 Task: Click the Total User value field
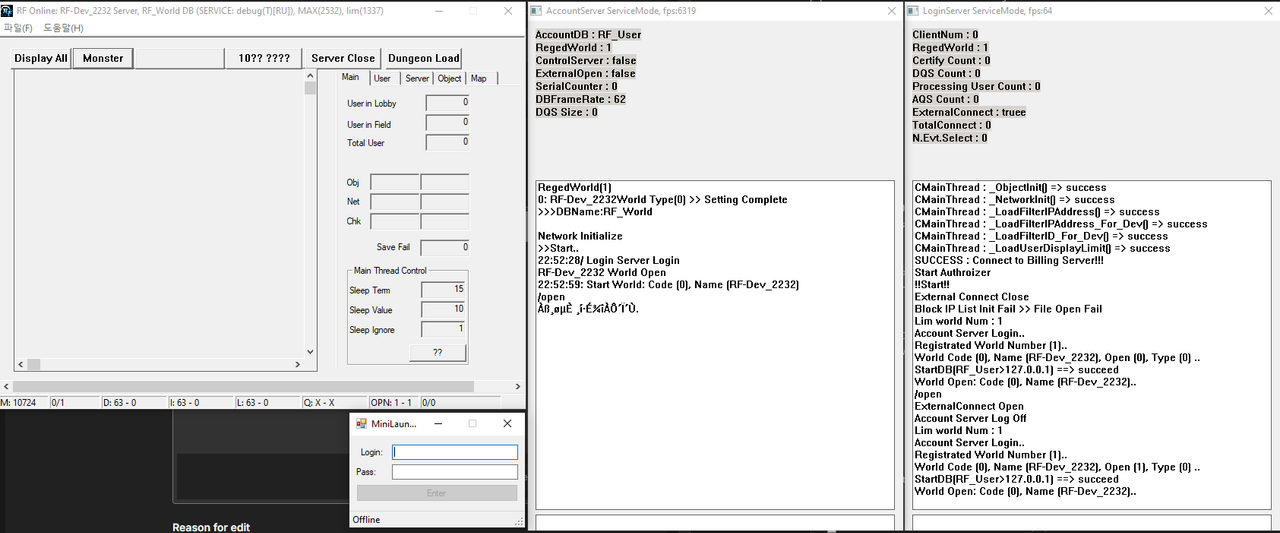click(x=447, y=142)
